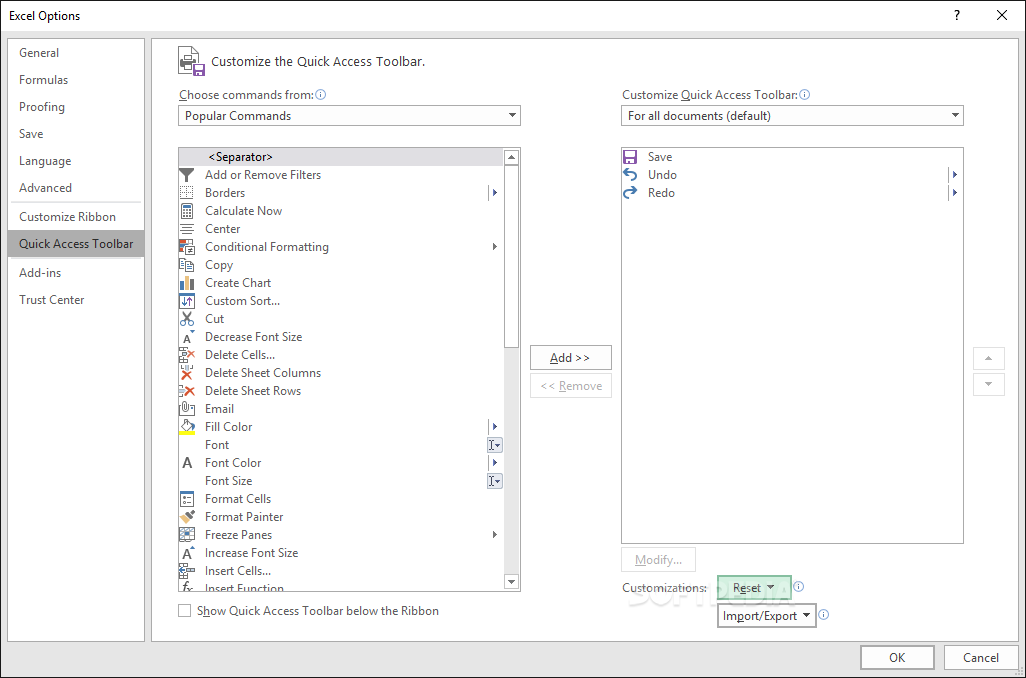Viewport: 1026px width, 678px height.
Task: Select the <Separator> list entry
Action: pyautogui.click(x=341, y=157)
